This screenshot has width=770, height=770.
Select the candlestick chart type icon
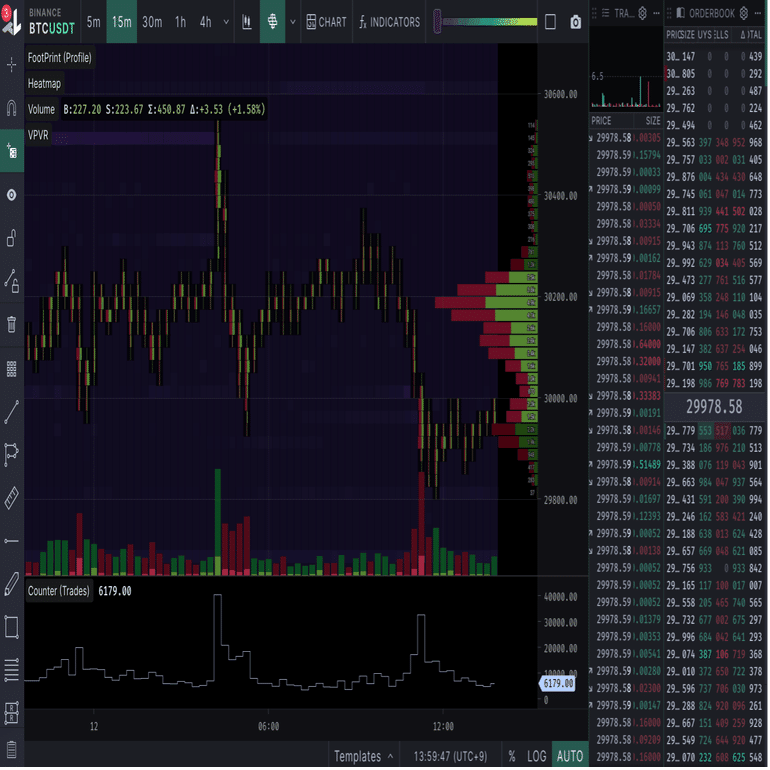(247, 22)
